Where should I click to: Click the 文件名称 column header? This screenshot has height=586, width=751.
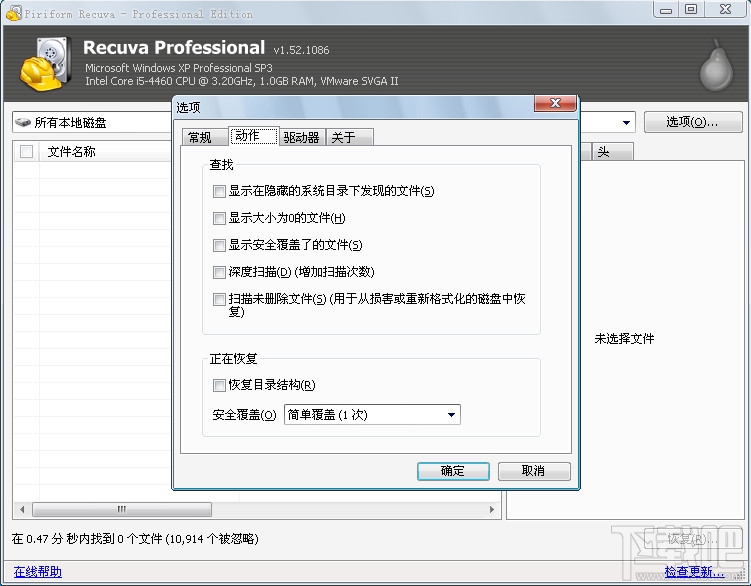point(71,152)
